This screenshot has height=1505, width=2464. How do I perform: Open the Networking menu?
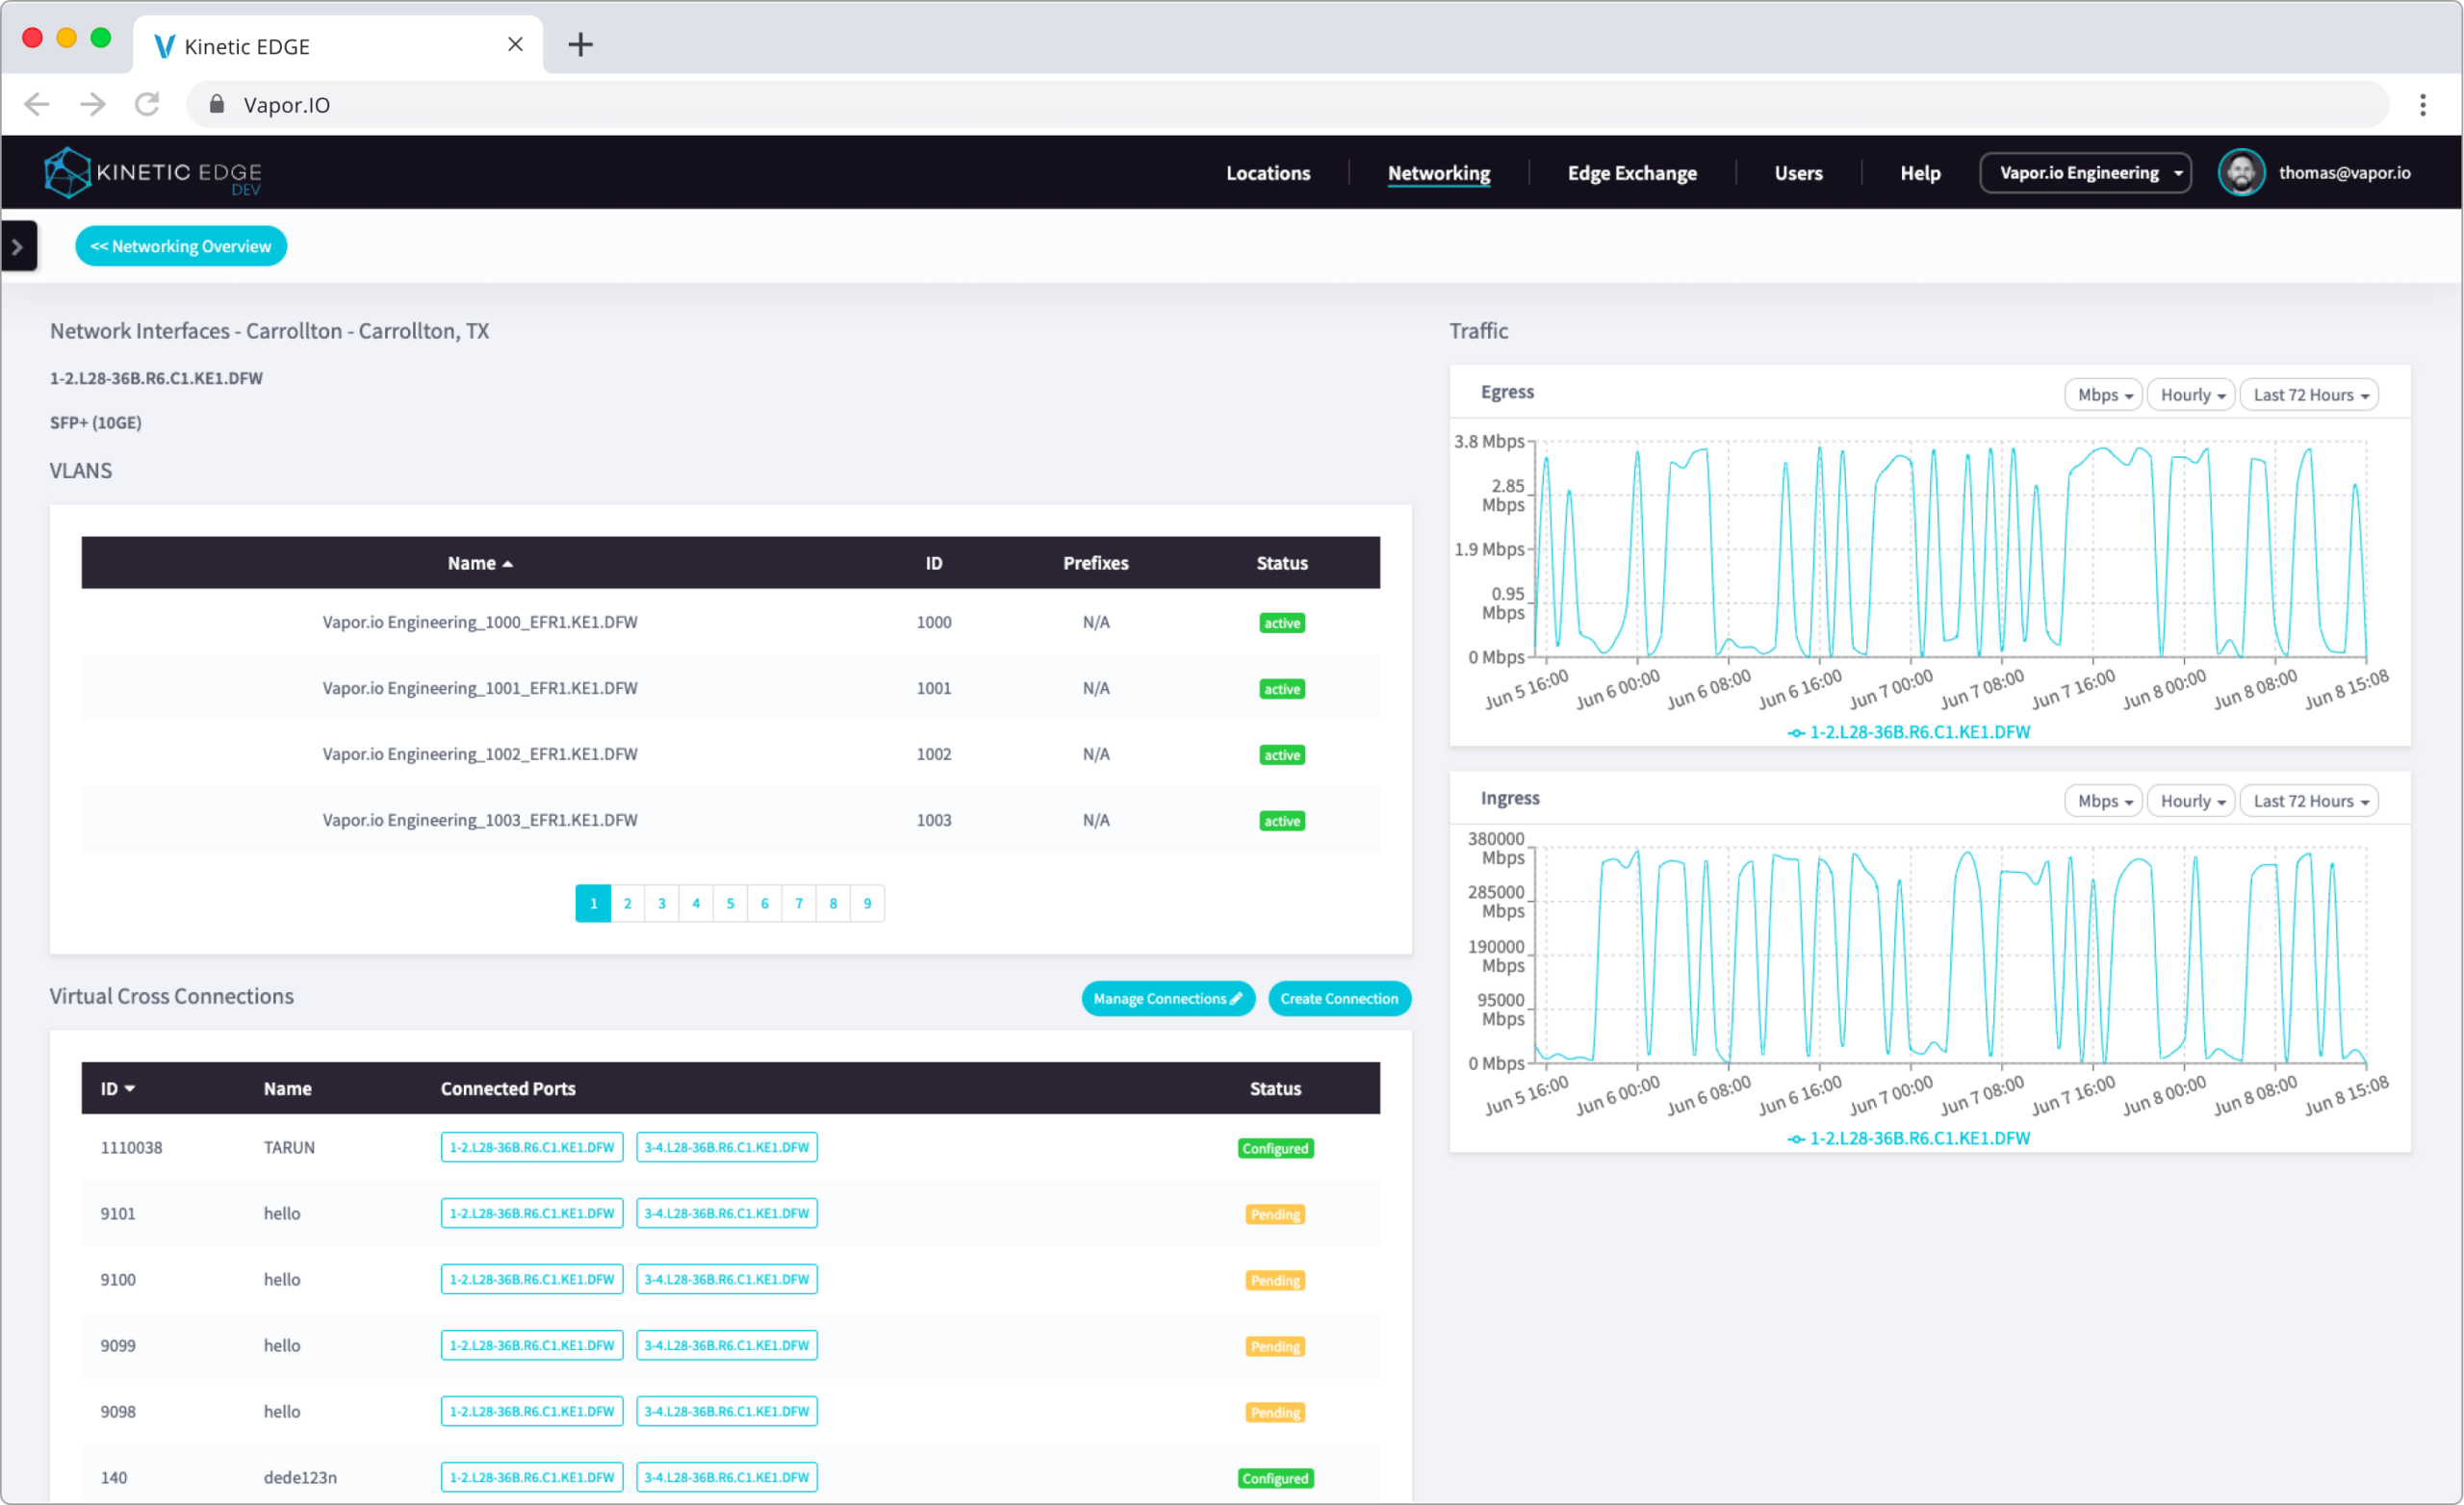(x=1439, y=173)
